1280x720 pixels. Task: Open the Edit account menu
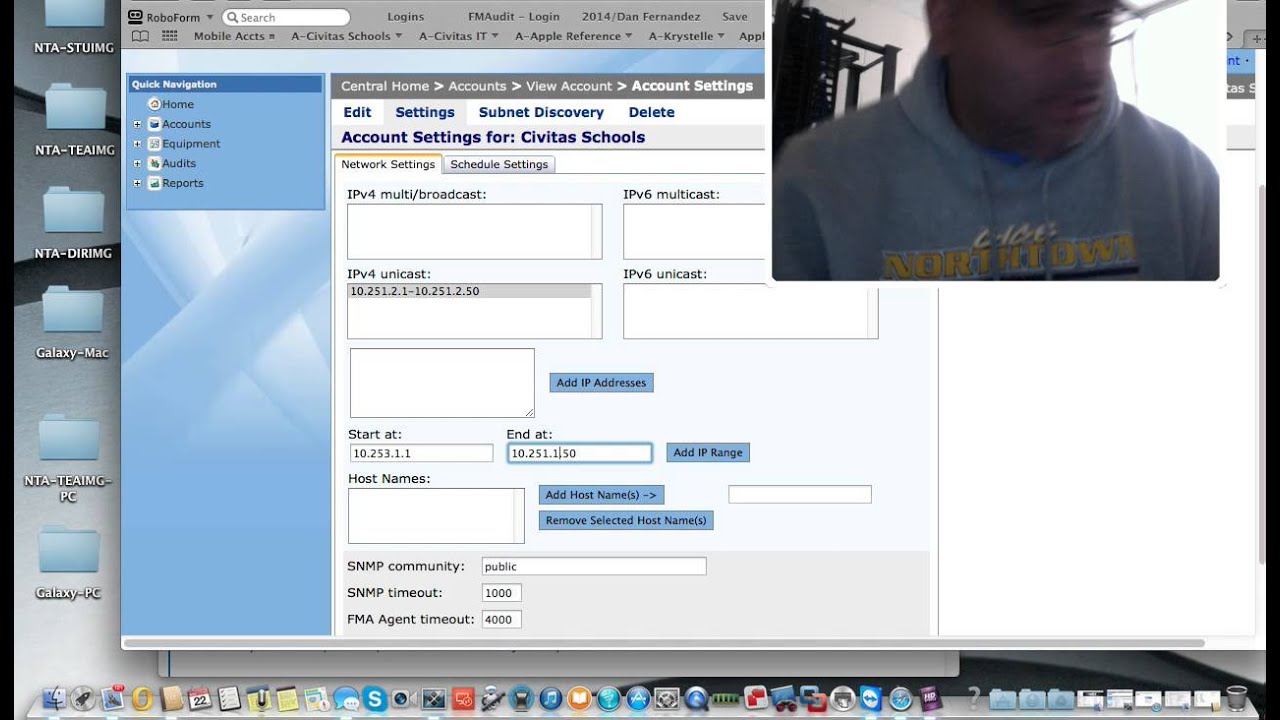357,112
